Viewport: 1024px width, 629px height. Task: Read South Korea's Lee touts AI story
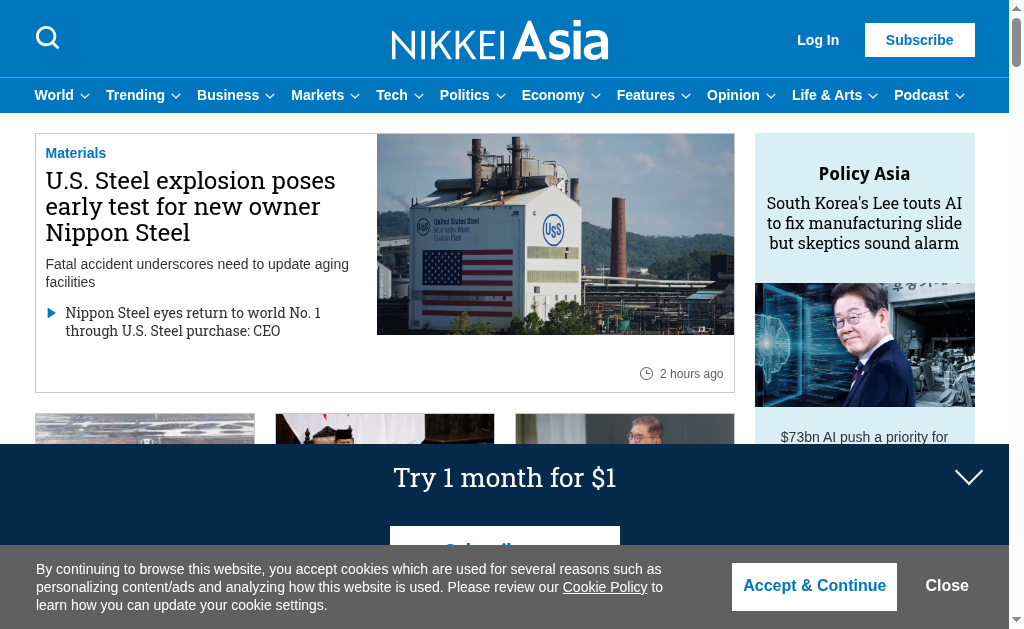coord(864,223)
